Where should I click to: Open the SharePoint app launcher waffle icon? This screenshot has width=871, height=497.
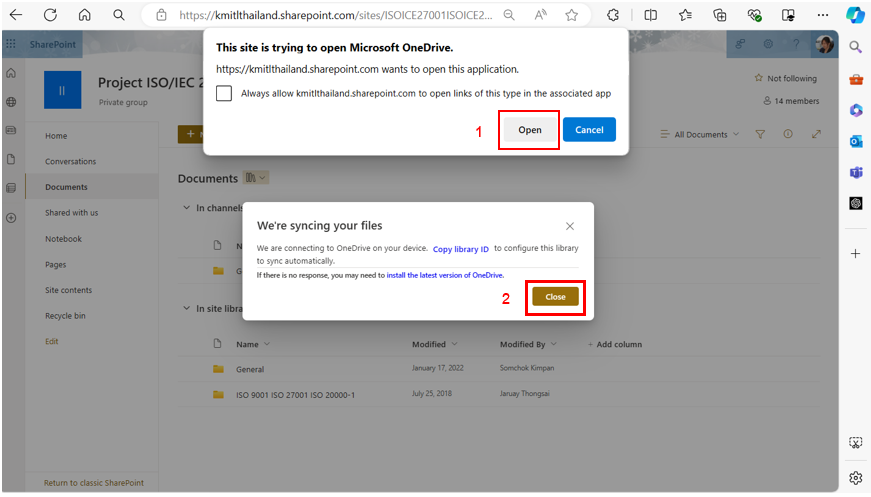pyautogui.click(x=11, y=44)
